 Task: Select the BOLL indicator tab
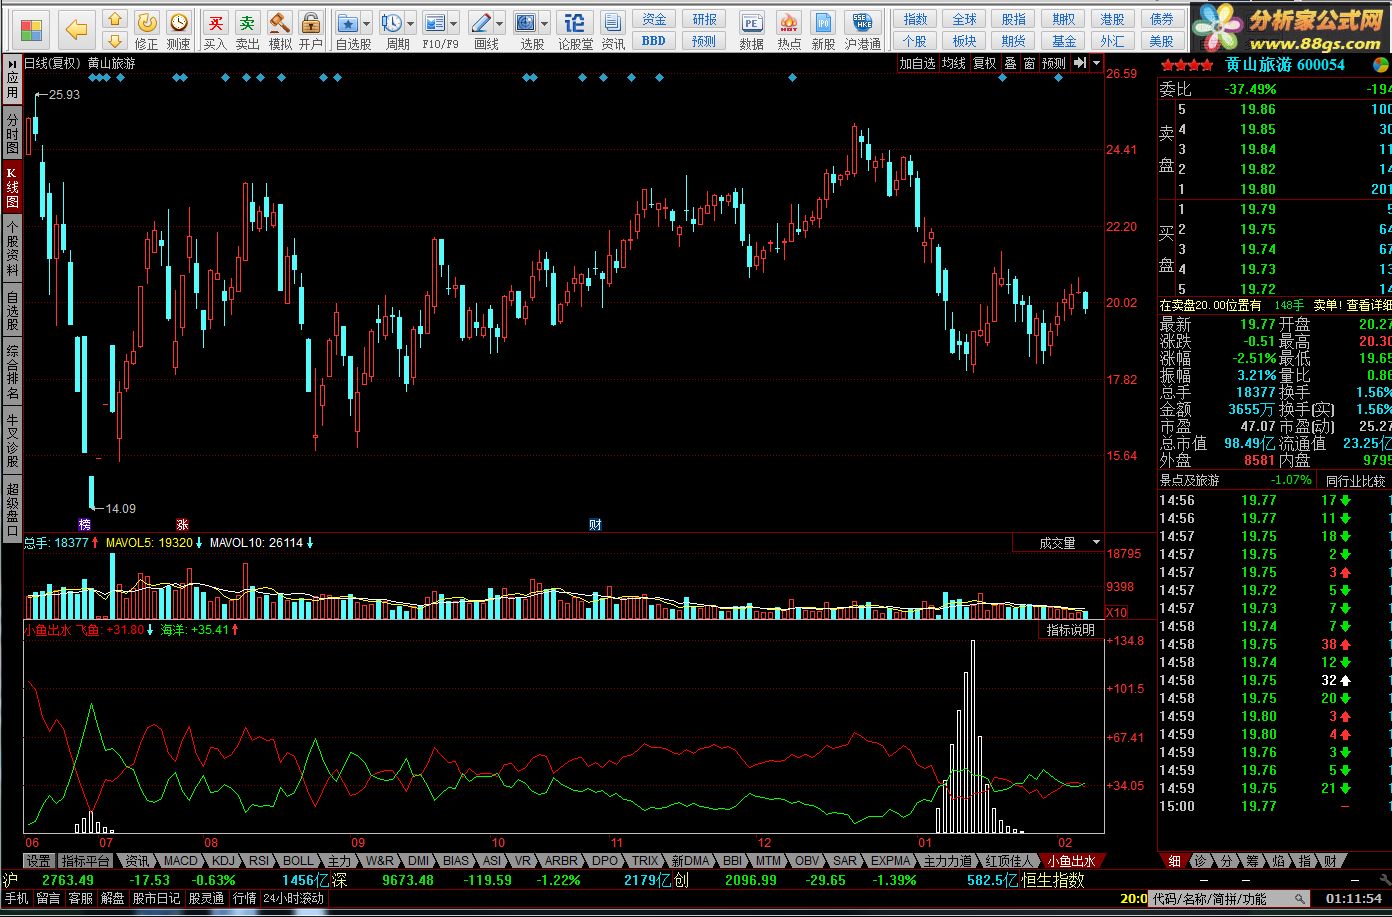tap(298, 860)
